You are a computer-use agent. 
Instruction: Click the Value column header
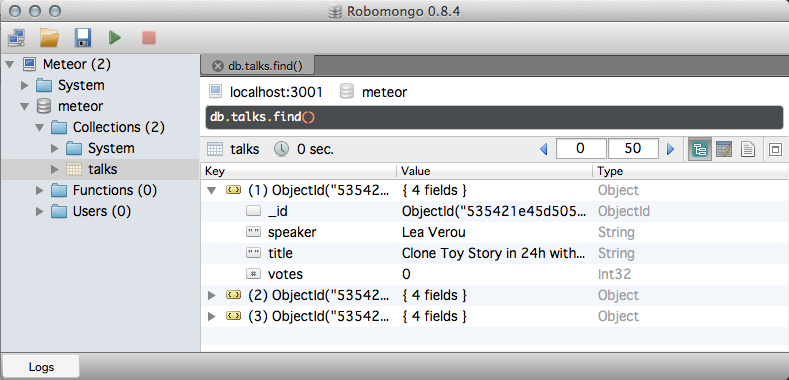(x=495, y=172)
